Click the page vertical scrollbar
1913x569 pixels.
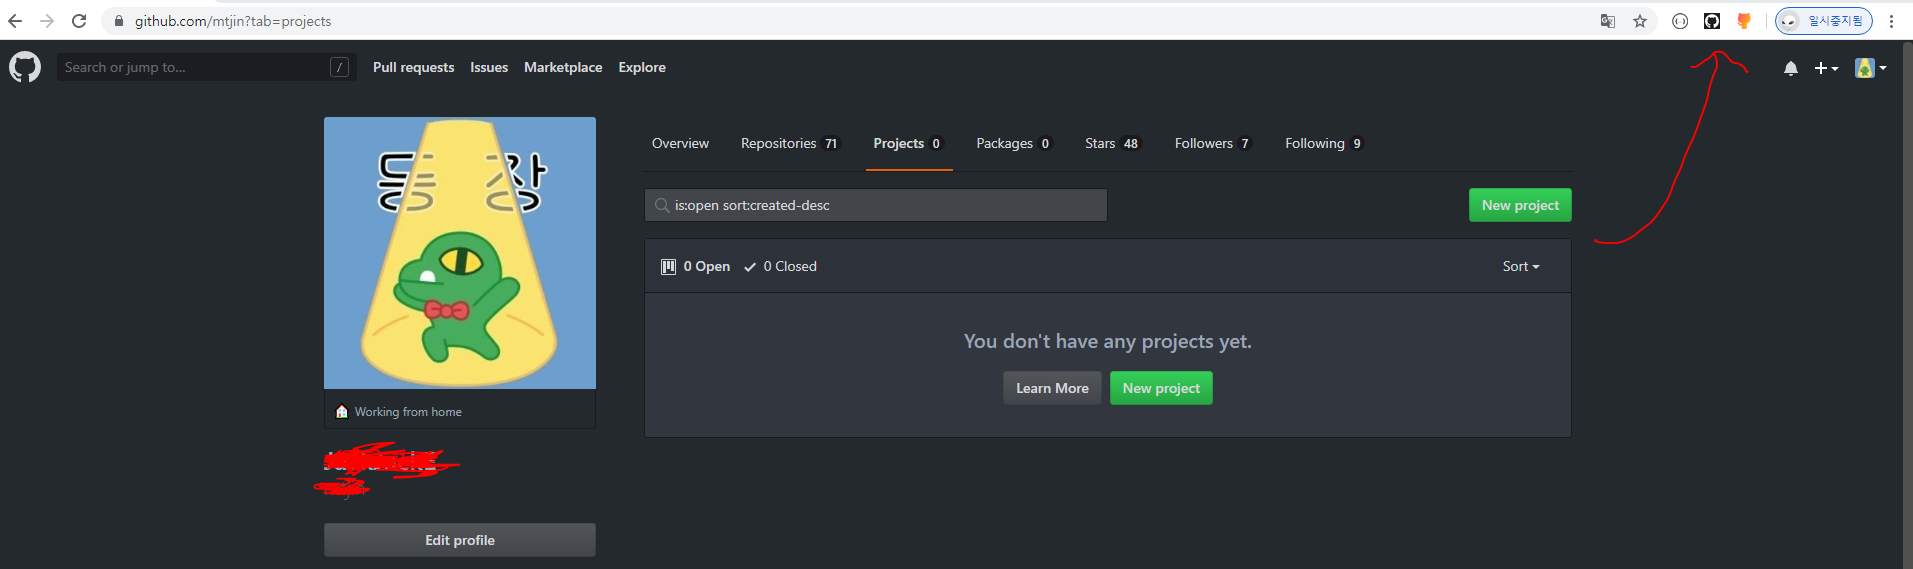point(1907,304)
